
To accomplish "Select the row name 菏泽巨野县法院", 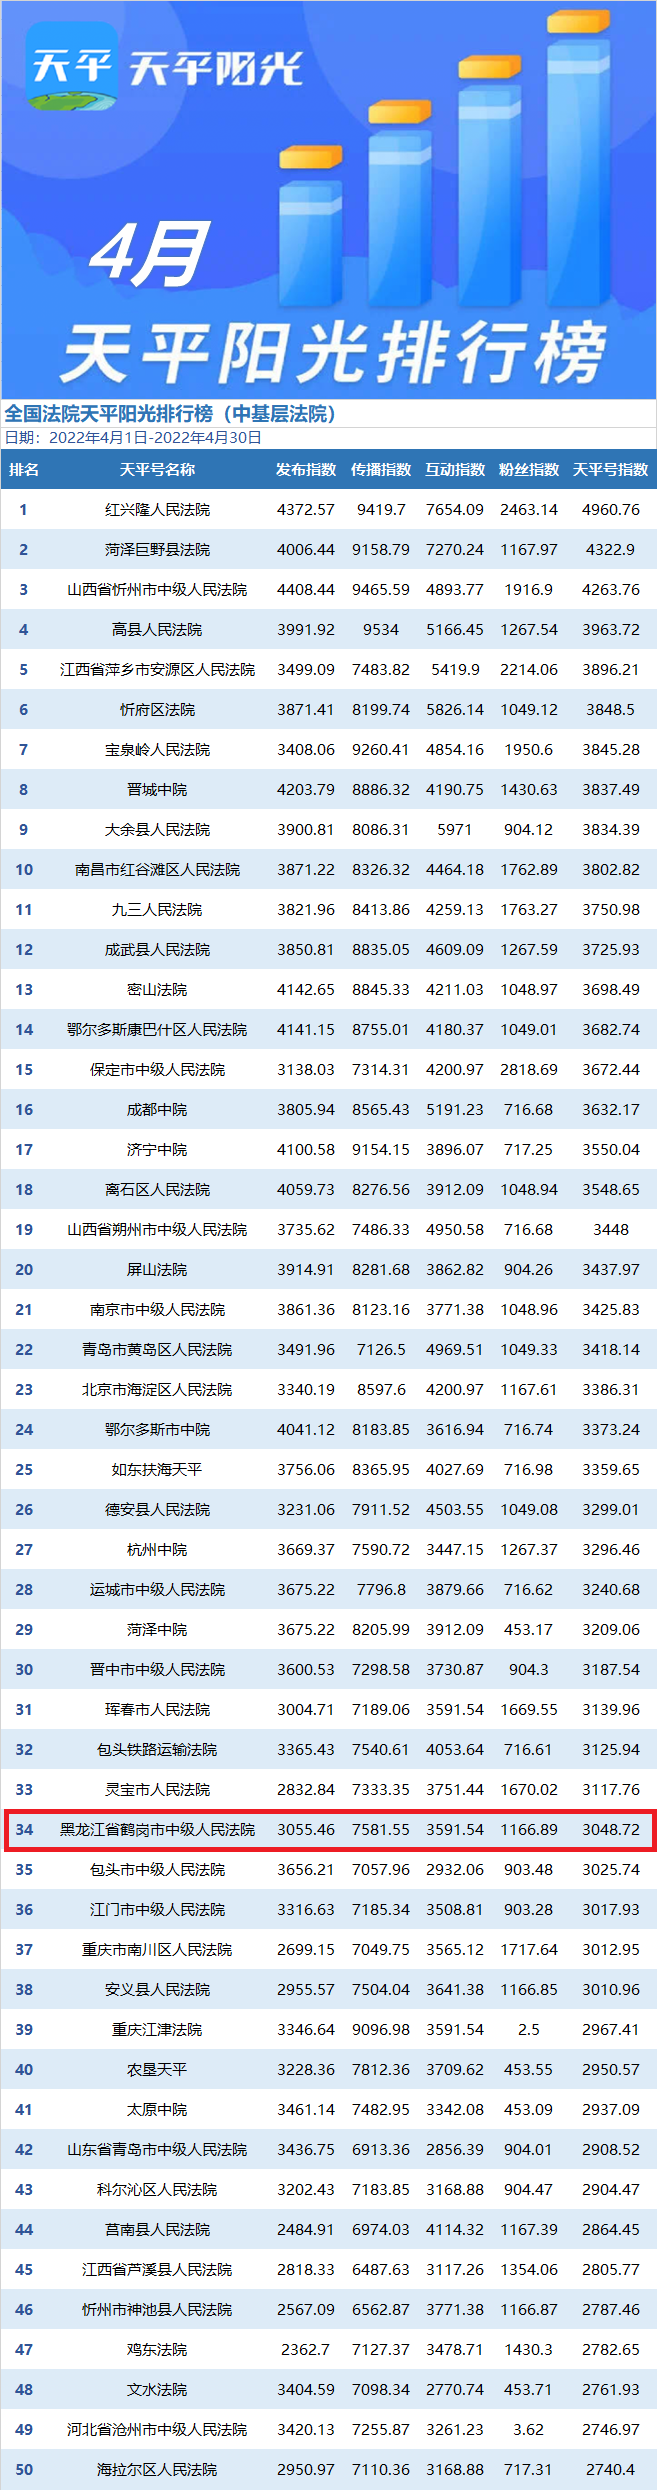I will [157, 549].
